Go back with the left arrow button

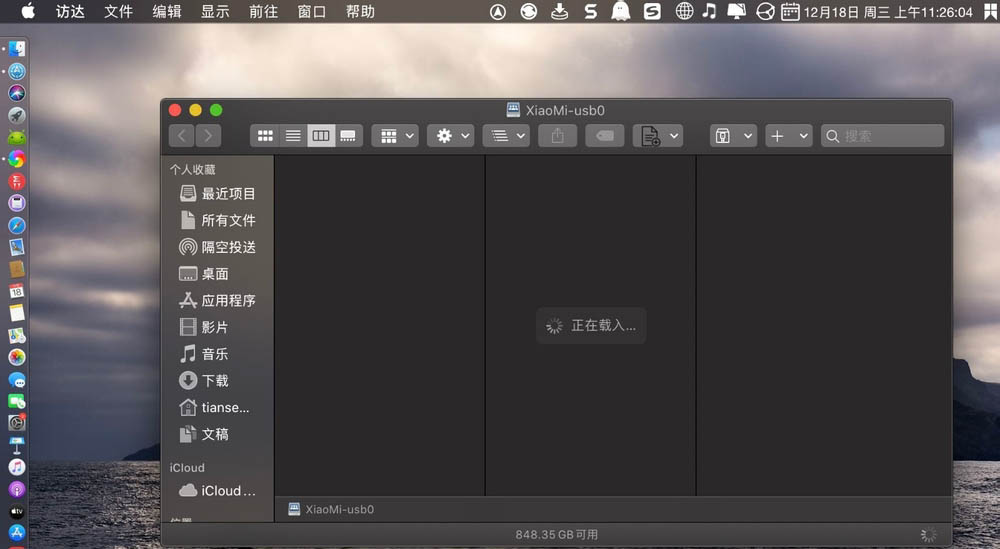[182, 136]
